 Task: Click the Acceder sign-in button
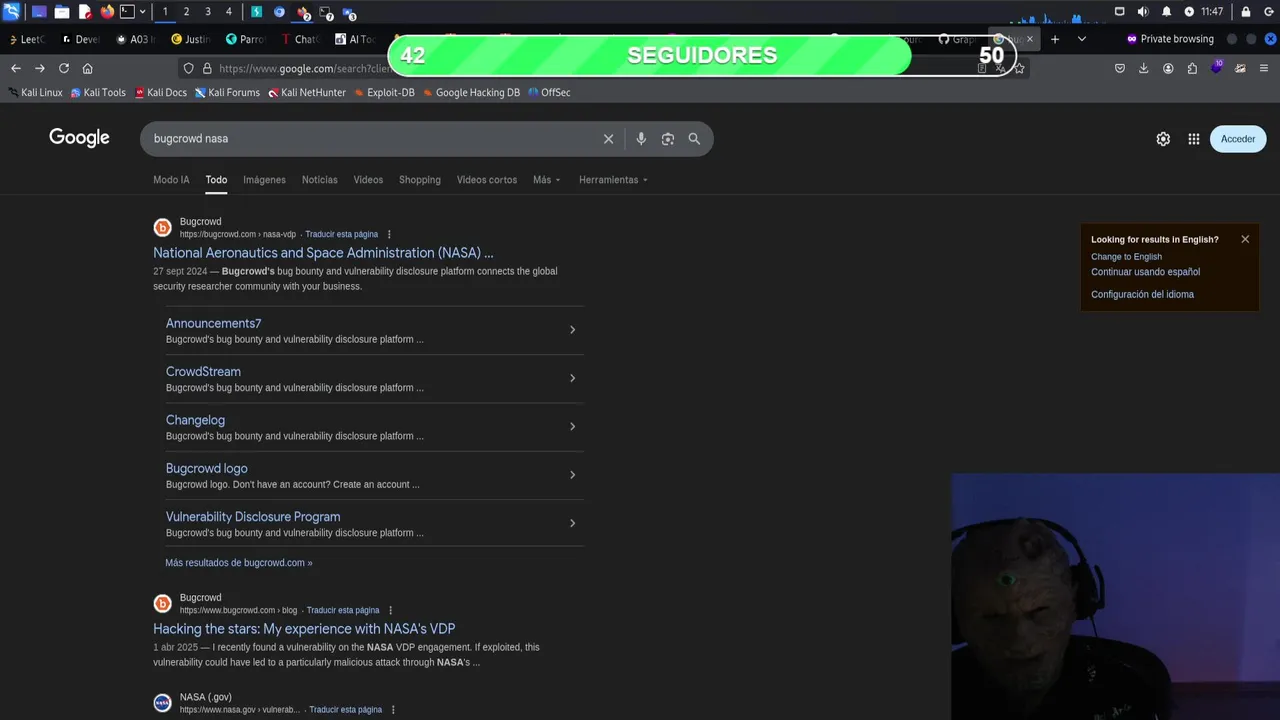[1238, 139]
